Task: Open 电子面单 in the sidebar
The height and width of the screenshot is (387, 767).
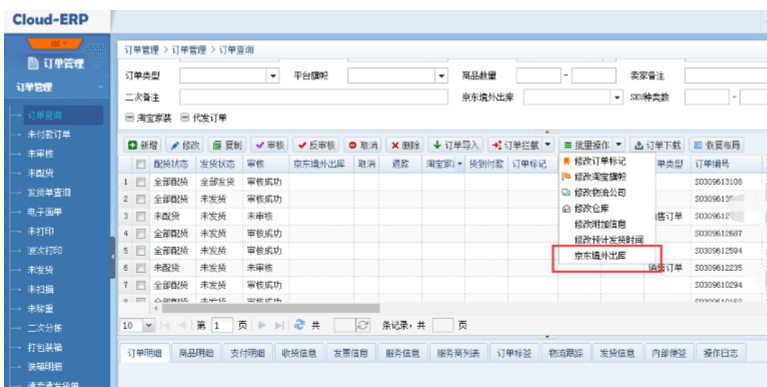Action: pos(45,212)
